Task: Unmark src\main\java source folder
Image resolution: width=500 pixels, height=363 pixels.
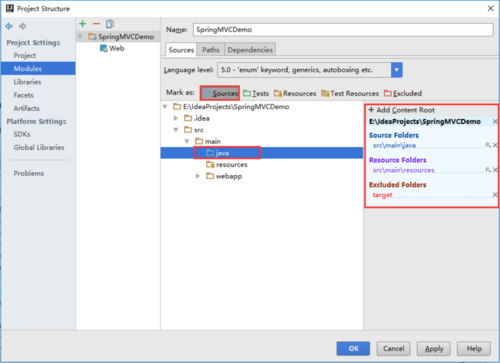Action: (495, 145)
